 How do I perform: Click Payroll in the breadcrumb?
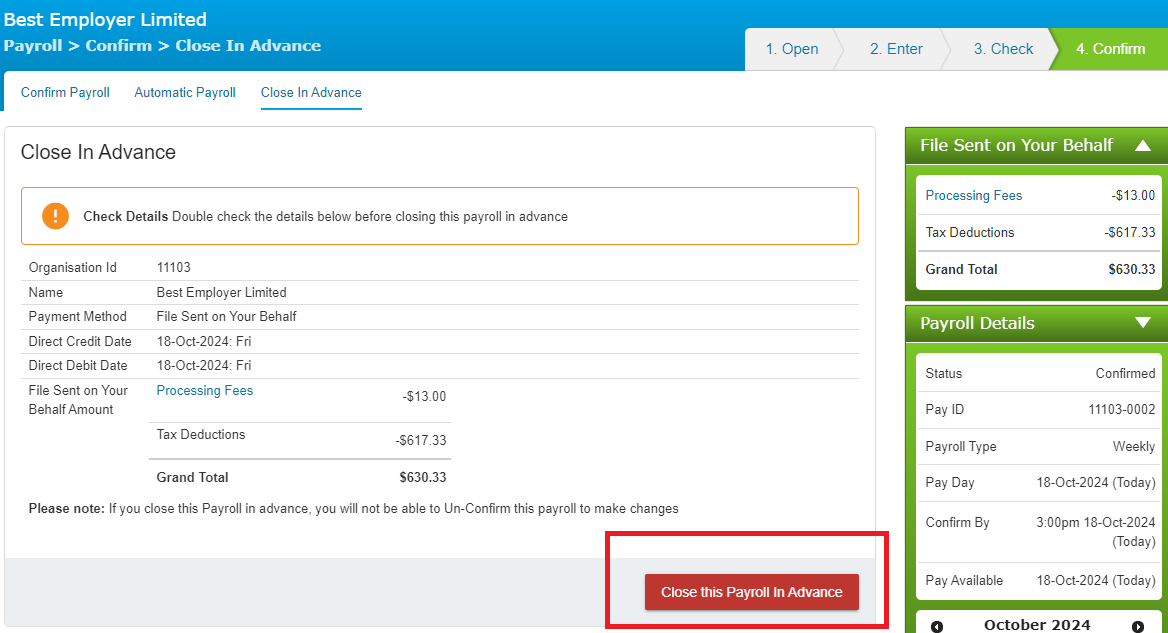point(33,45)
